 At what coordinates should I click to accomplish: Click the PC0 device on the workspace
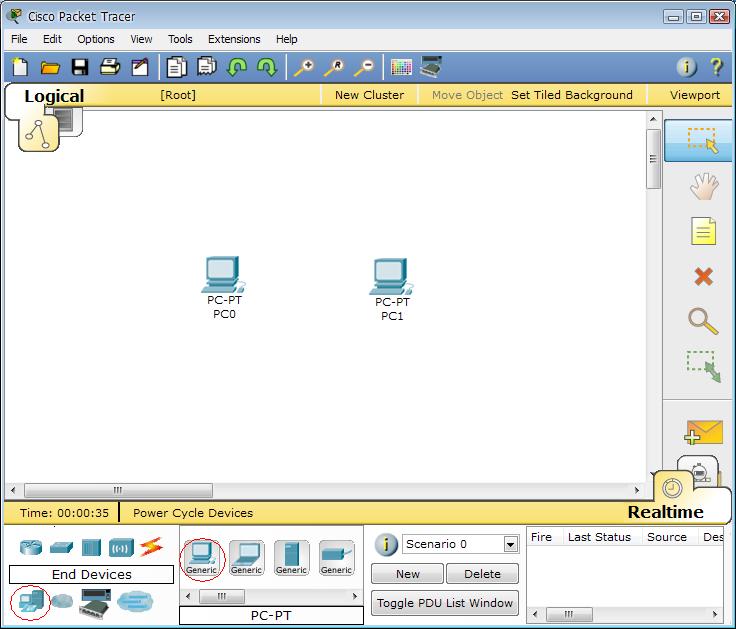click(x=223, y=275)
